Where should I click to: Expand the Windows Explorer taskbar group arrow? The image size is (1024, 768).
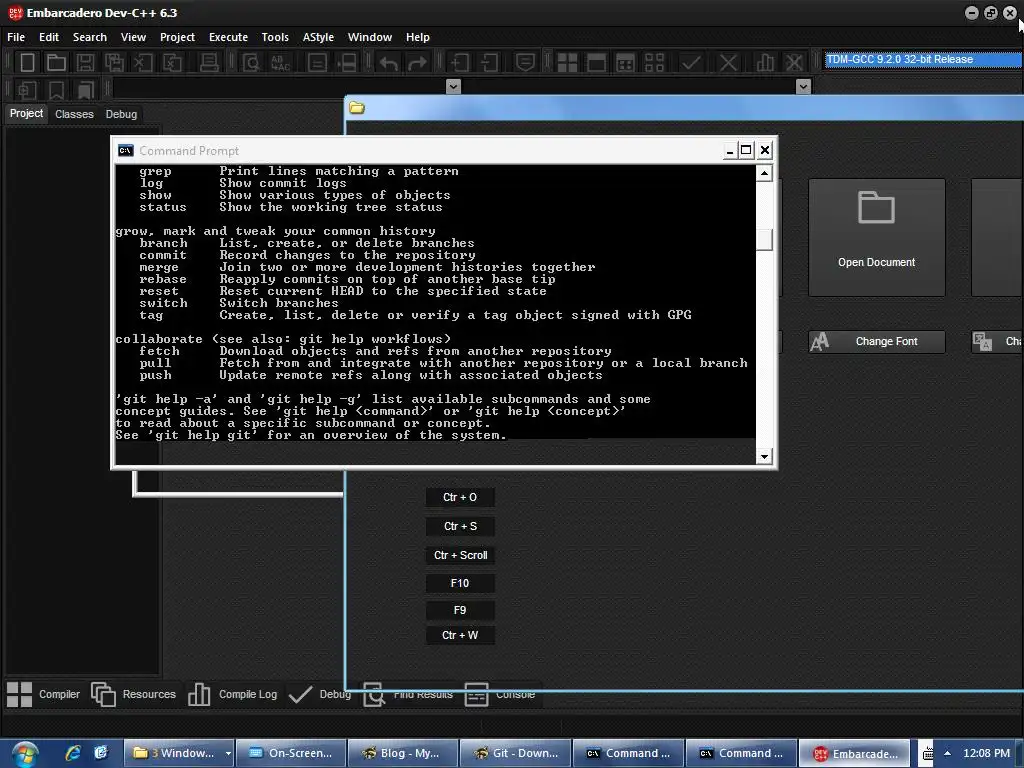click(228, 753)
